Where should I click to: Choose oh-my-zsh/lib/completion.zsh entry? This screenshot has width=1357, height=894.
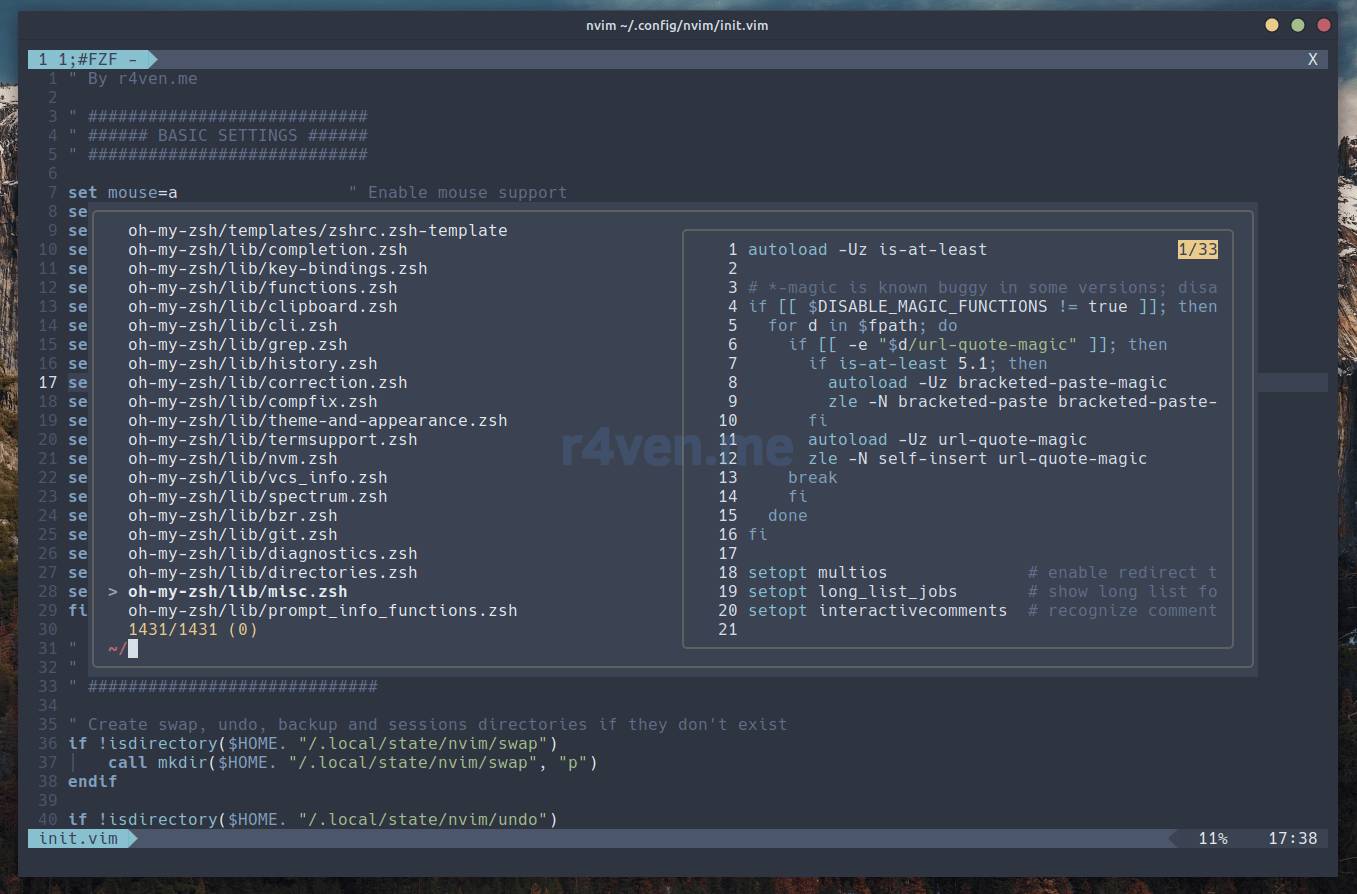coord(267,249)
